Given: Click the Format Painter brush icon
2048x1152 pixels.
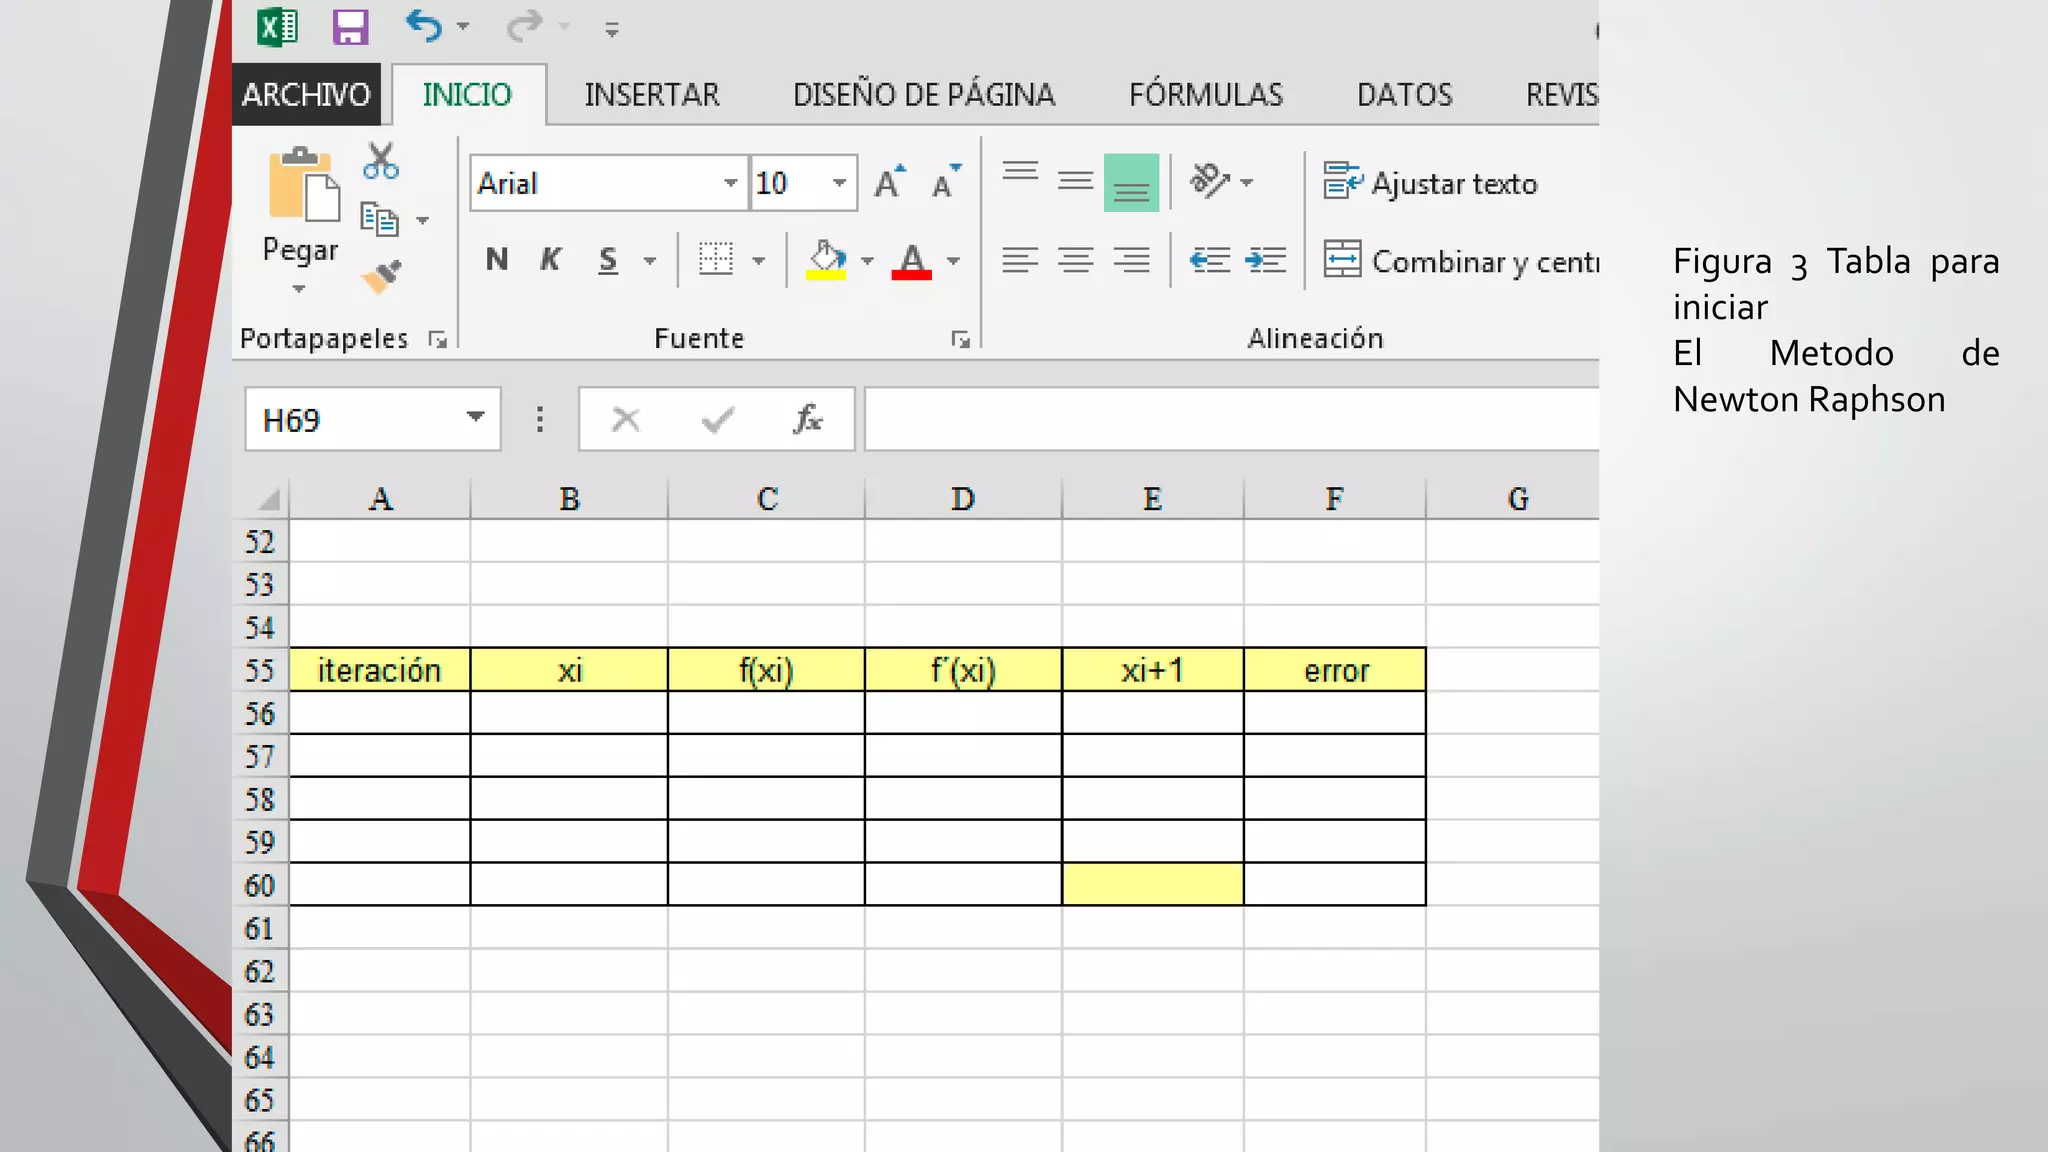Looking at the screenshot, I should (x=381, y=277).
